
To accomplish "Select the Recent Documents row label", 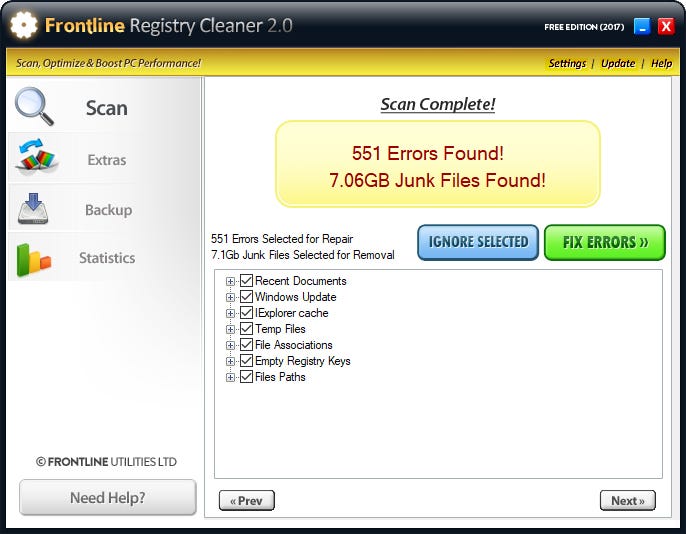I will tap(301, 281).
